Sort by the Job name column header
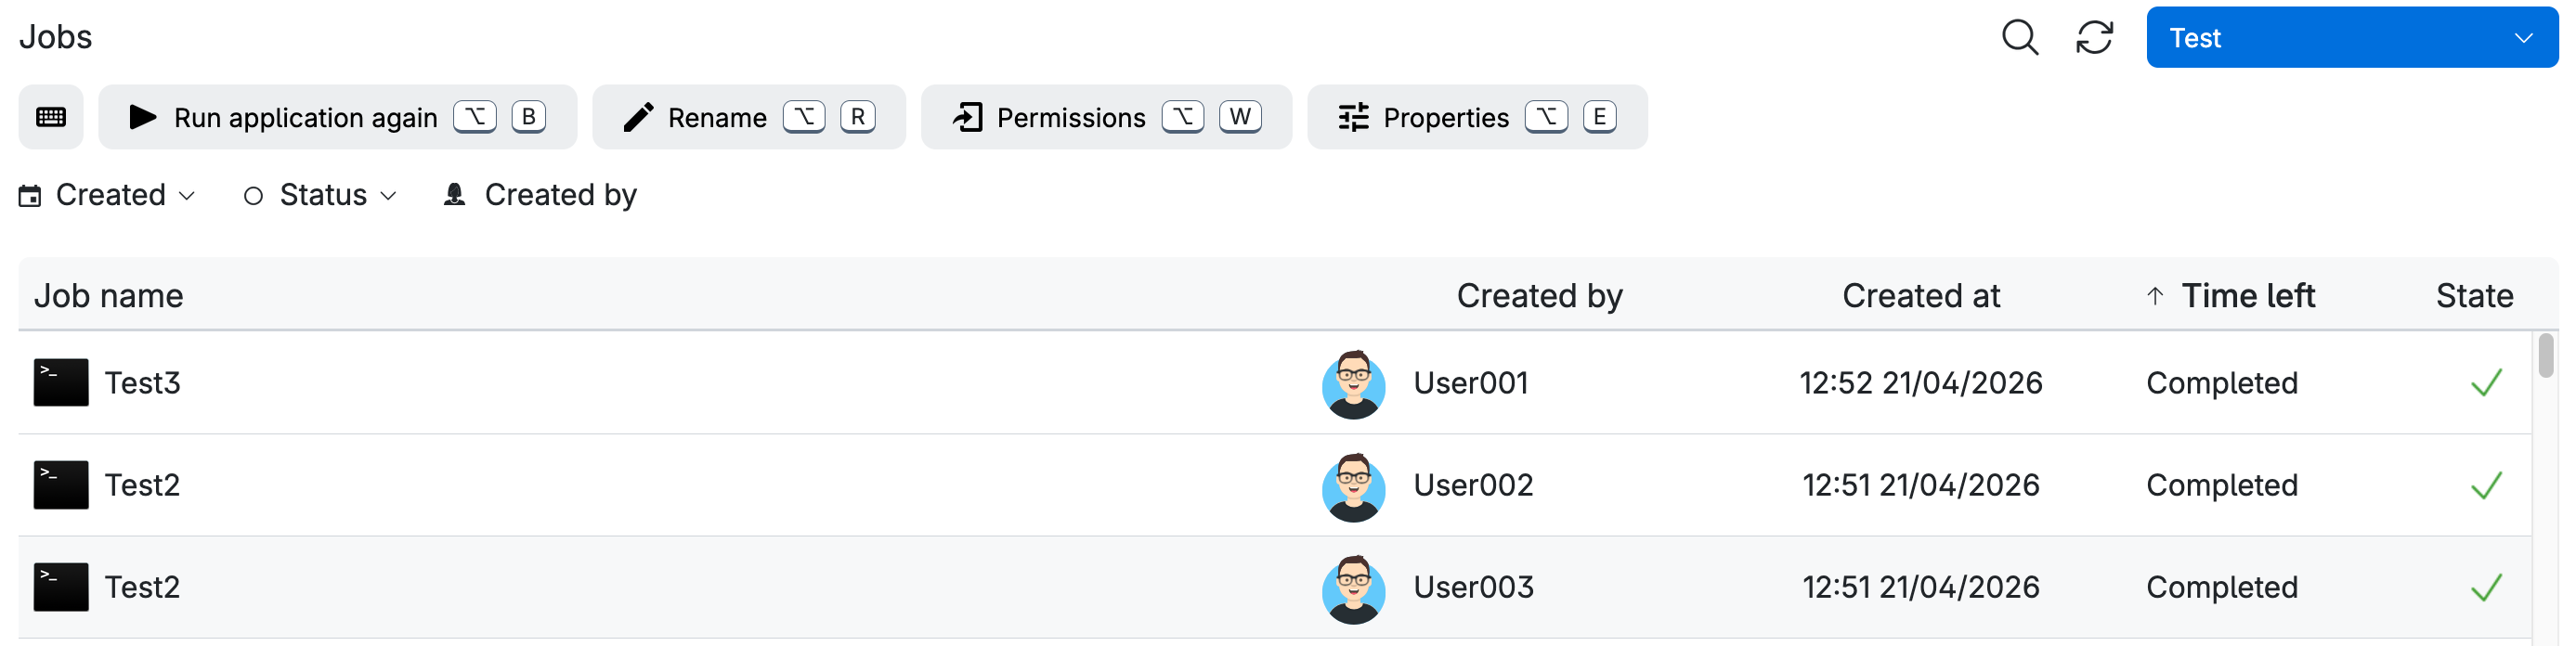 (109, 296)
